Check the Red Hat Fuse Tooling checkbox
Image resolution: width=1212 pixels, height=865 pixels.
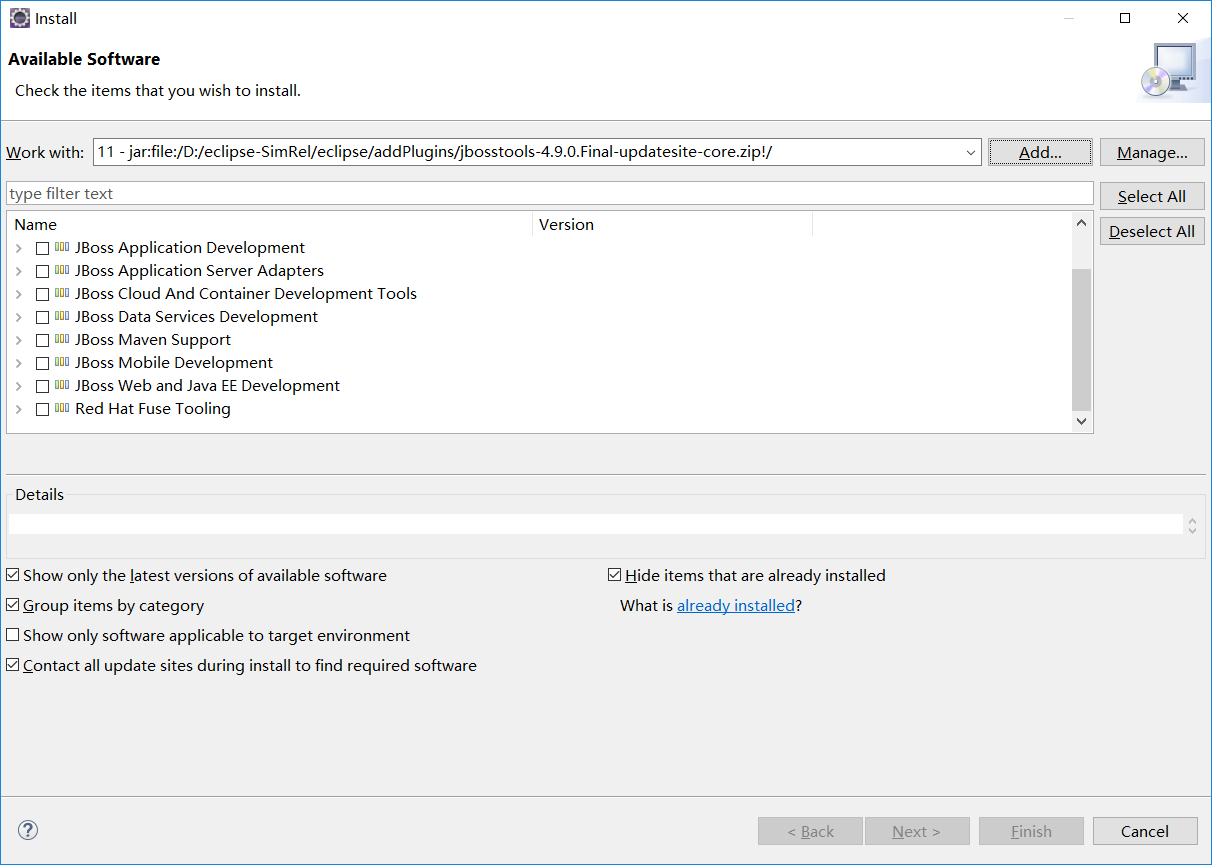click(x=42, y=409)
